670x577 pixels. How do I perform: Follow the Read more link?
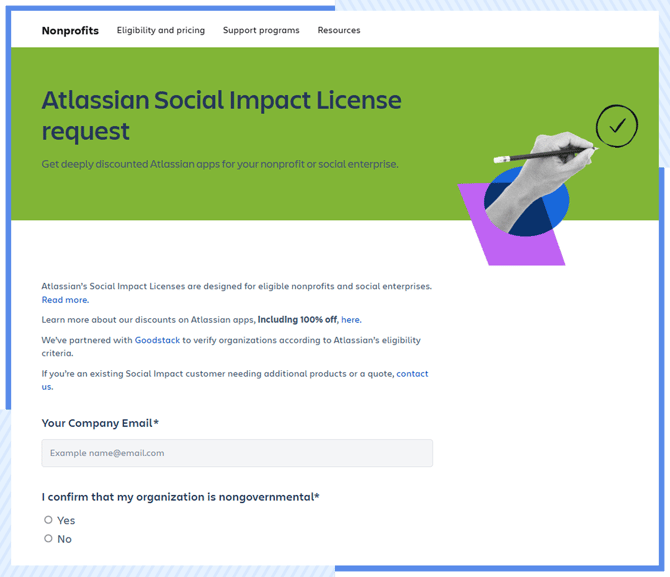point(65,300)
